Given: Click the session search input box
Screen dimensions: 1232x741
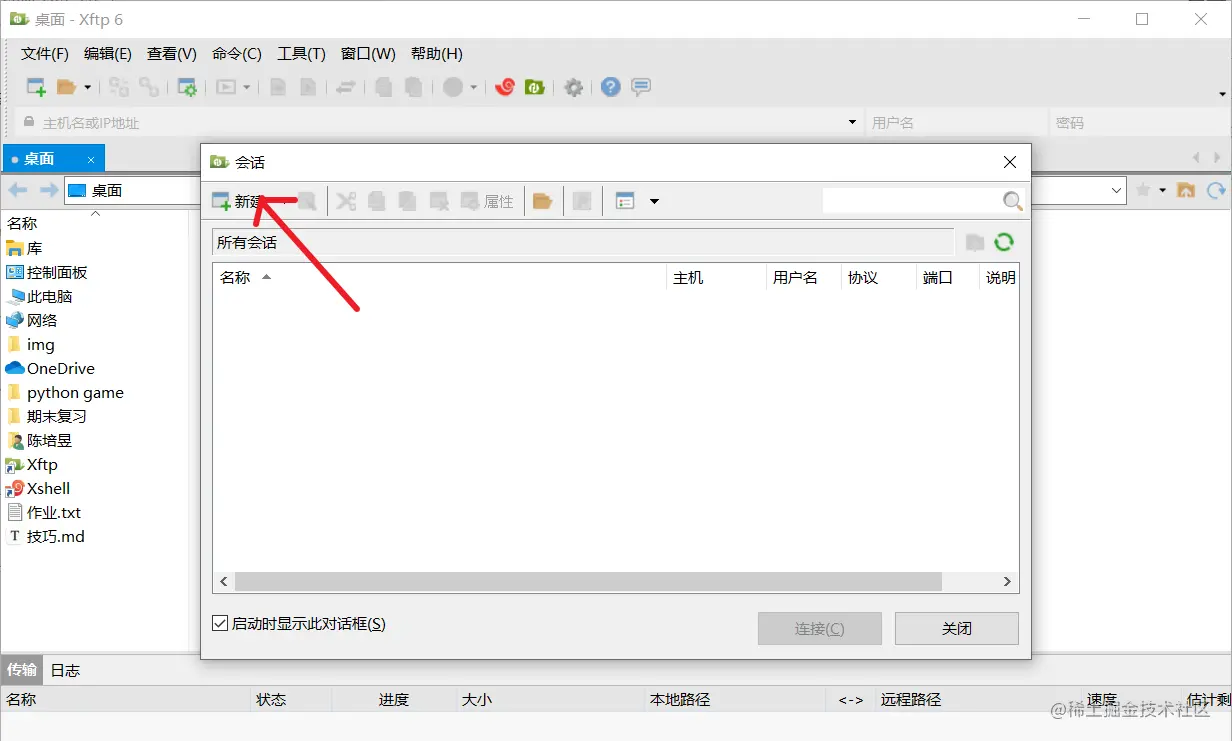Looking at the screenshot, I should click(x=911, y=201).
